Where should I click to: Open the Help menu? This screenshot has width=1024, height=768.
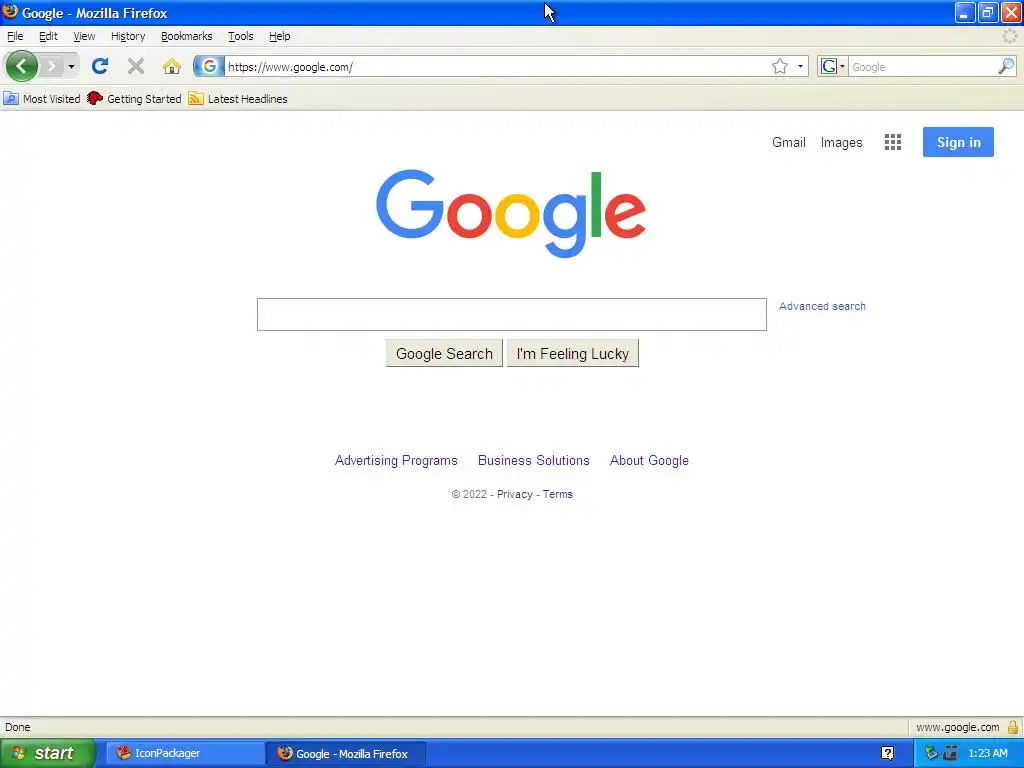pos(280,36)
